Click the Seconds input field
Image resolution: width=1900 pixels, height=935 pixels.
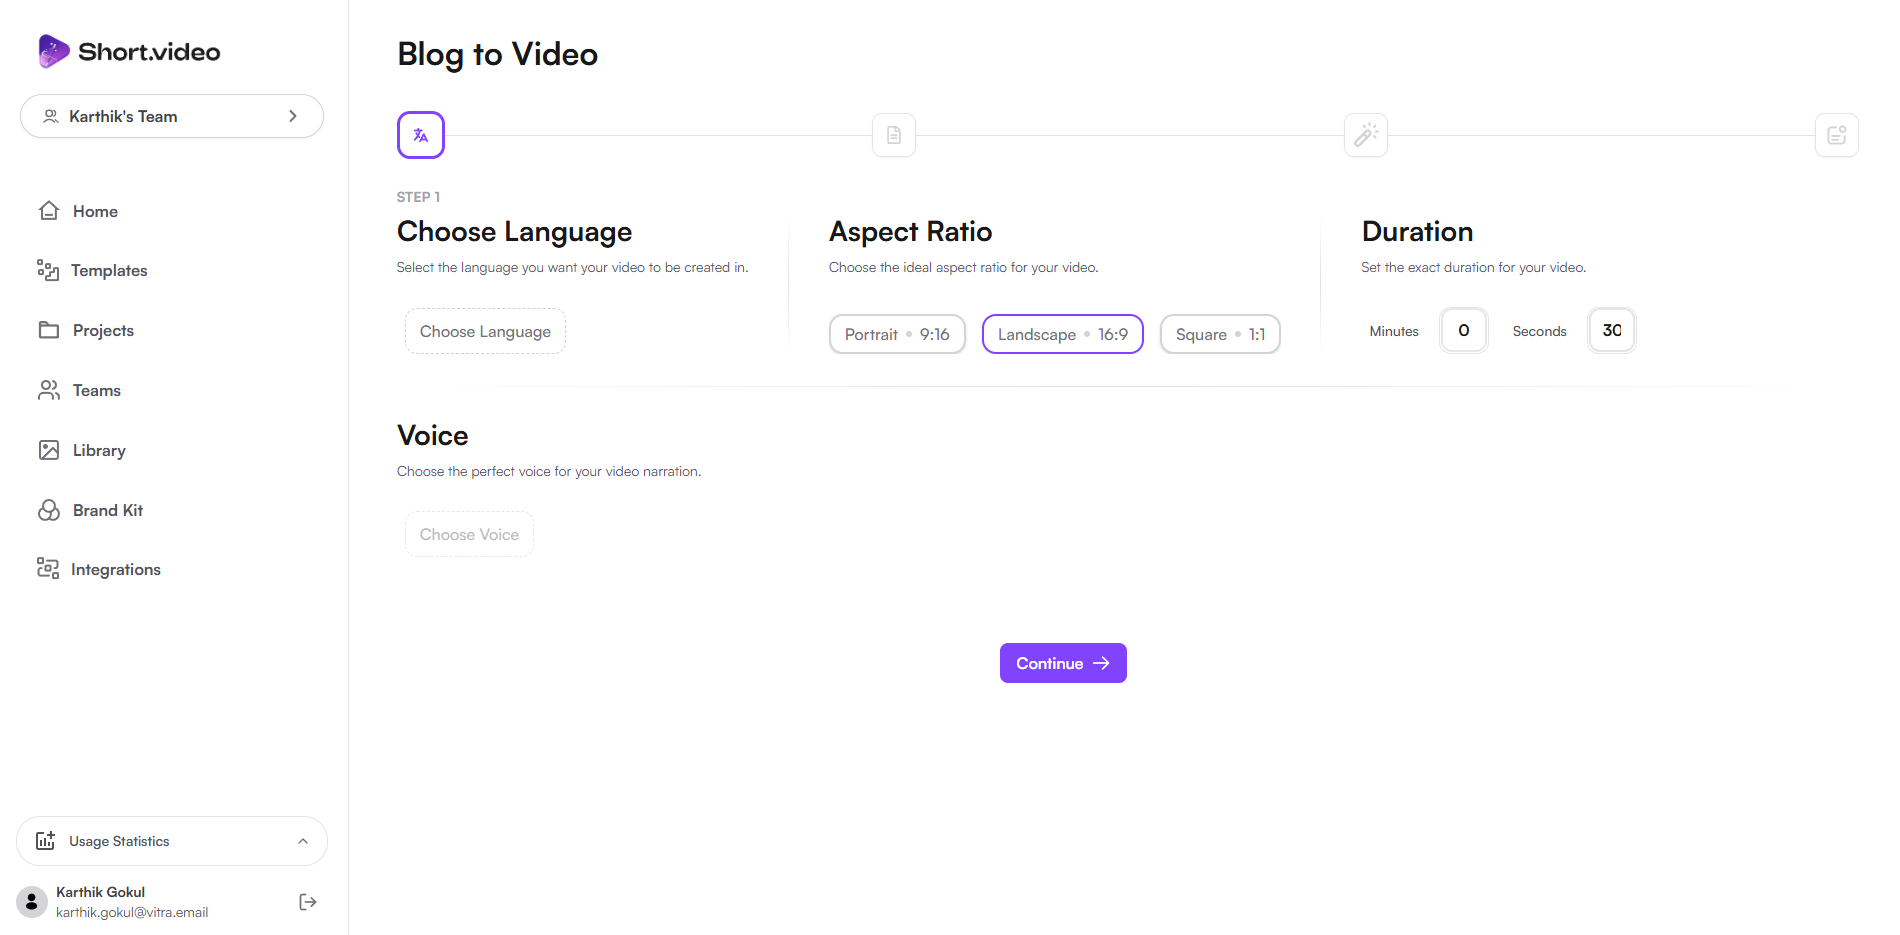pos(1612,330)
